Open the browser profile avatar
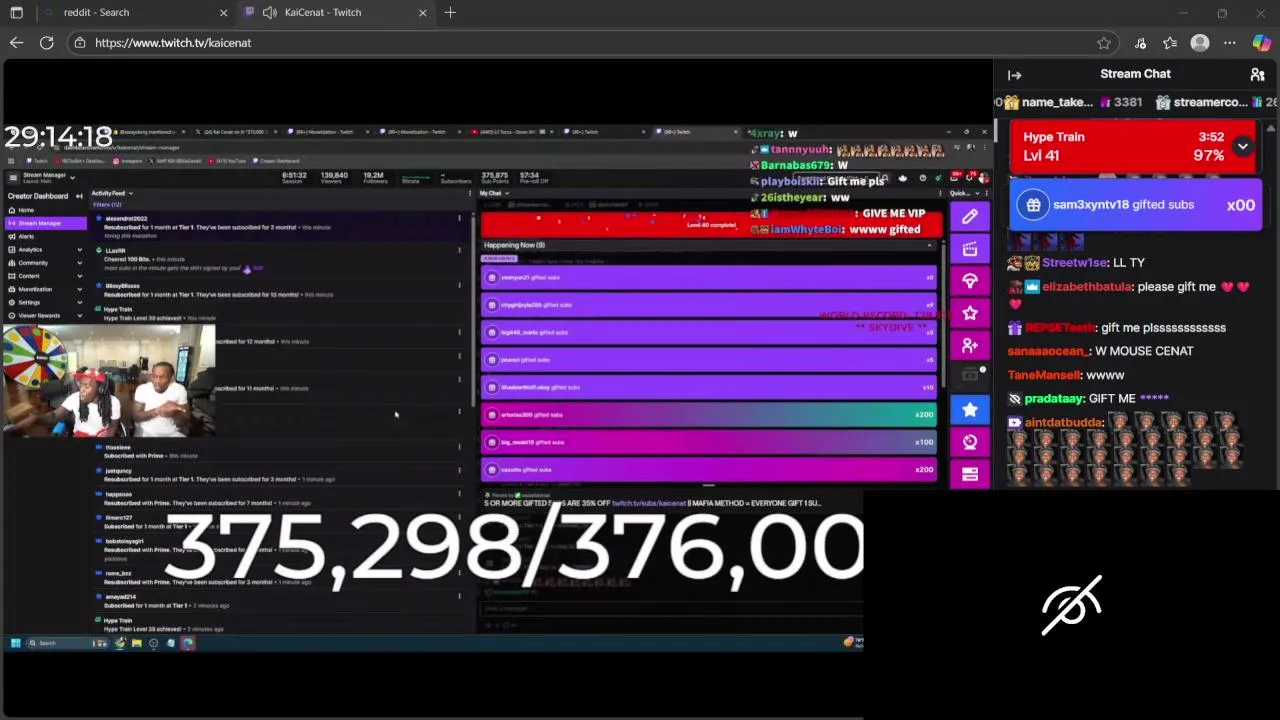Viewport: 1280px width, 720px height. pos(1200,43)
